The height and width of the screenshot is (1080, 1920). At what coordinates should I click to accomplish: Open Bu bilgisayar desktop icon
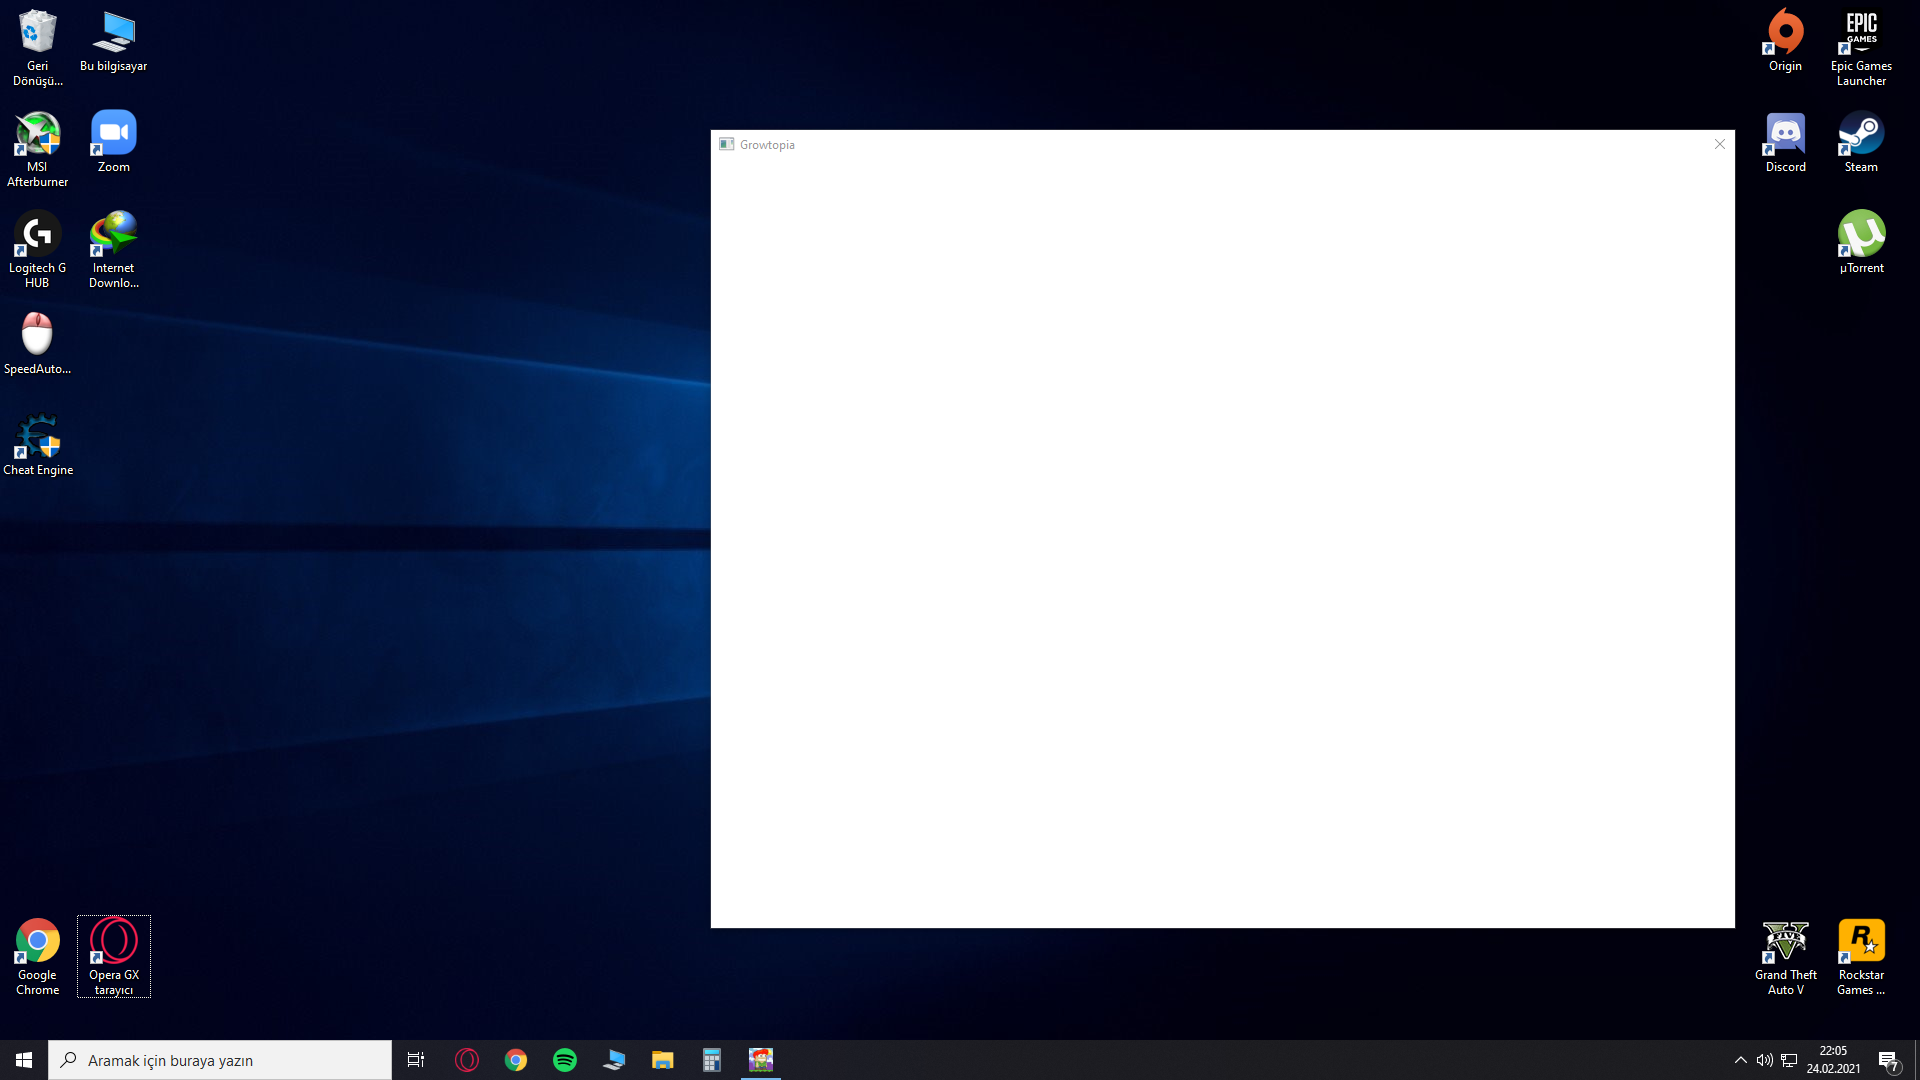pyautogui.click(x=113, y=41)
